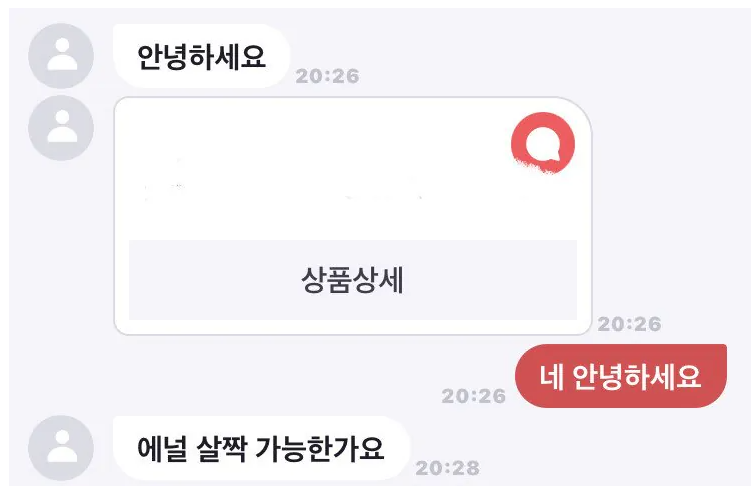Click the word 에널 in last message
The image size is (751, 486).
(x=162, y=449)
